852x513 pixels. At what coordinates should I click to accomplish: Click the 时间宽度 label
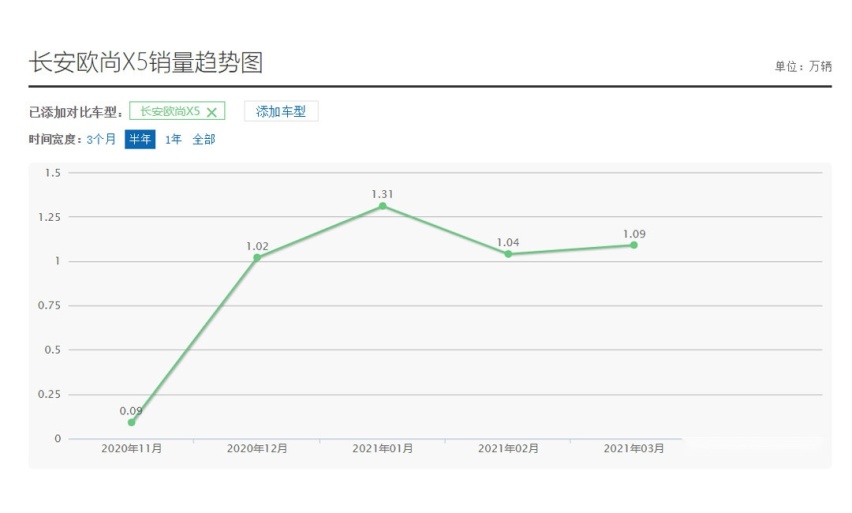click(55, 139)
